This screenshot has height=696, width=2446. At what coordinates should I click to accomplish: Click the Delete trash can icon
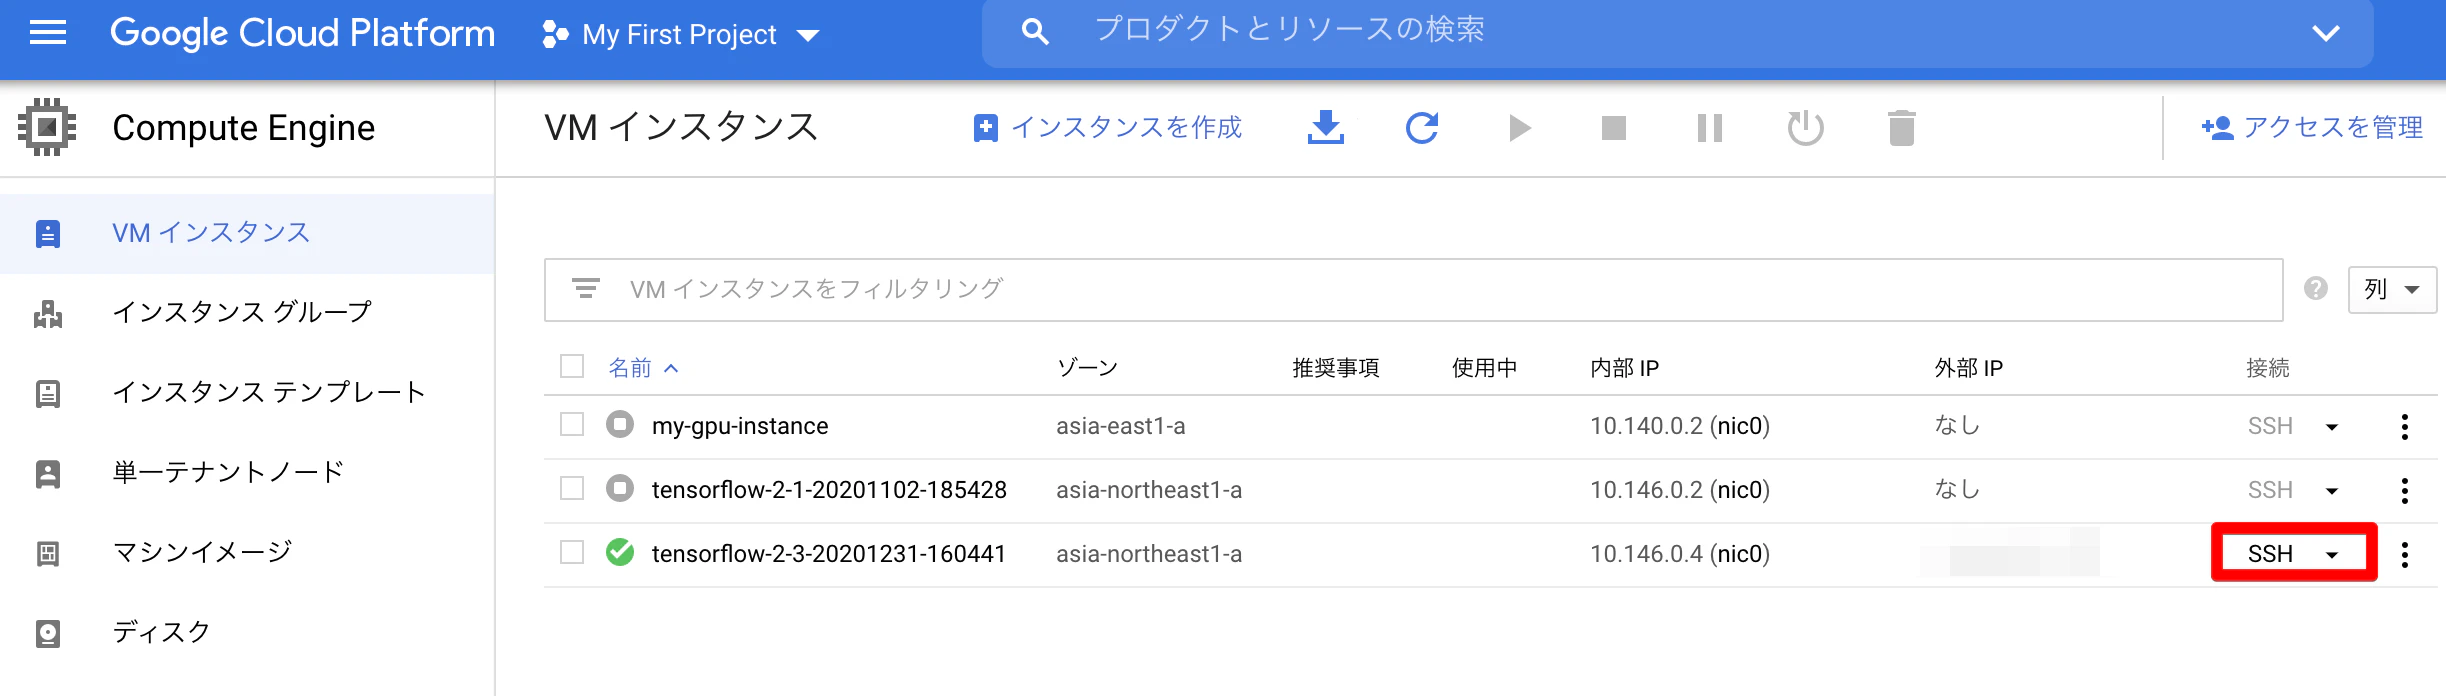click(1901, 128)
